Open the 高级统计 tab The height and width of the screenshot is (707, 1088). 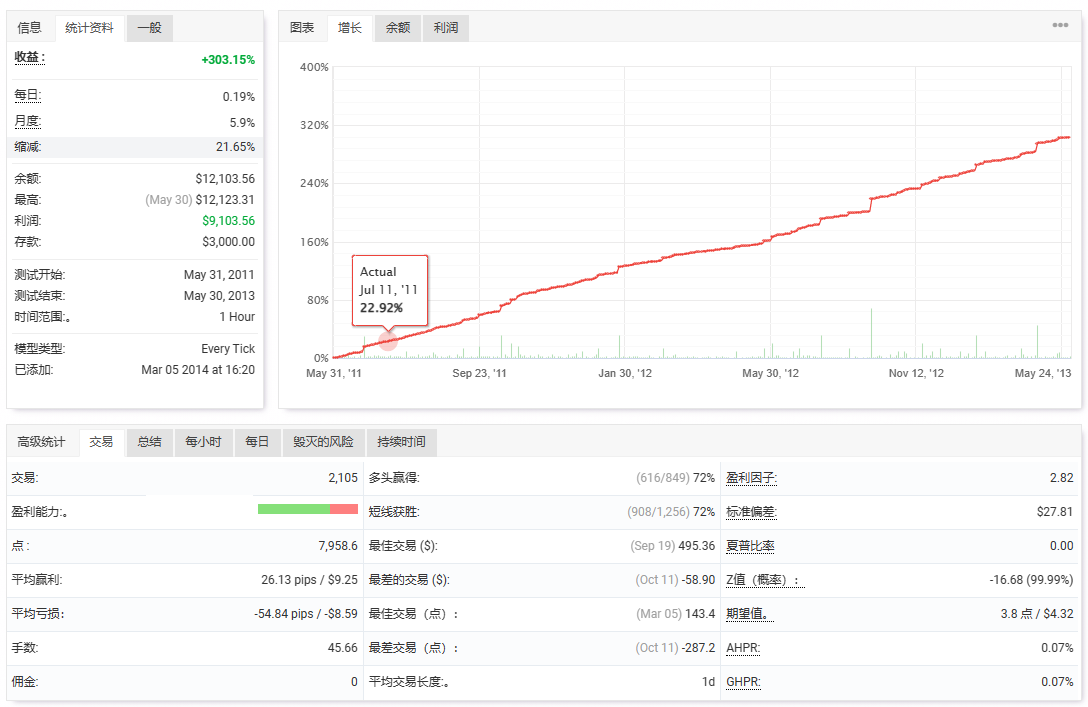coord(42,442)
